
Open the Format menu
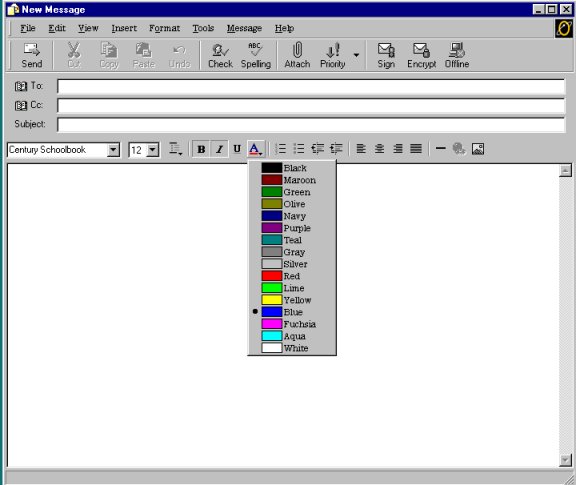tap(165, 28)
